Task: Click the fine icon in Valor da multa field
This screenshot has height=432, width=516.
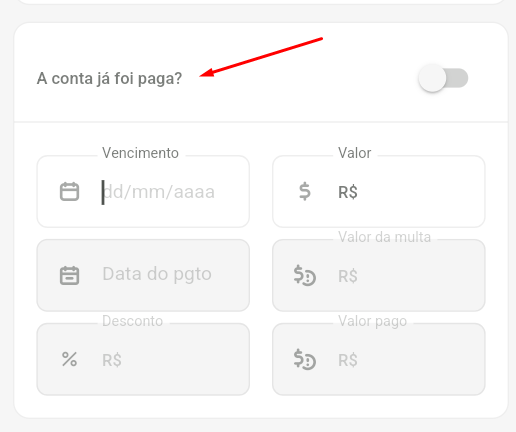Action: tap(305, 275)
